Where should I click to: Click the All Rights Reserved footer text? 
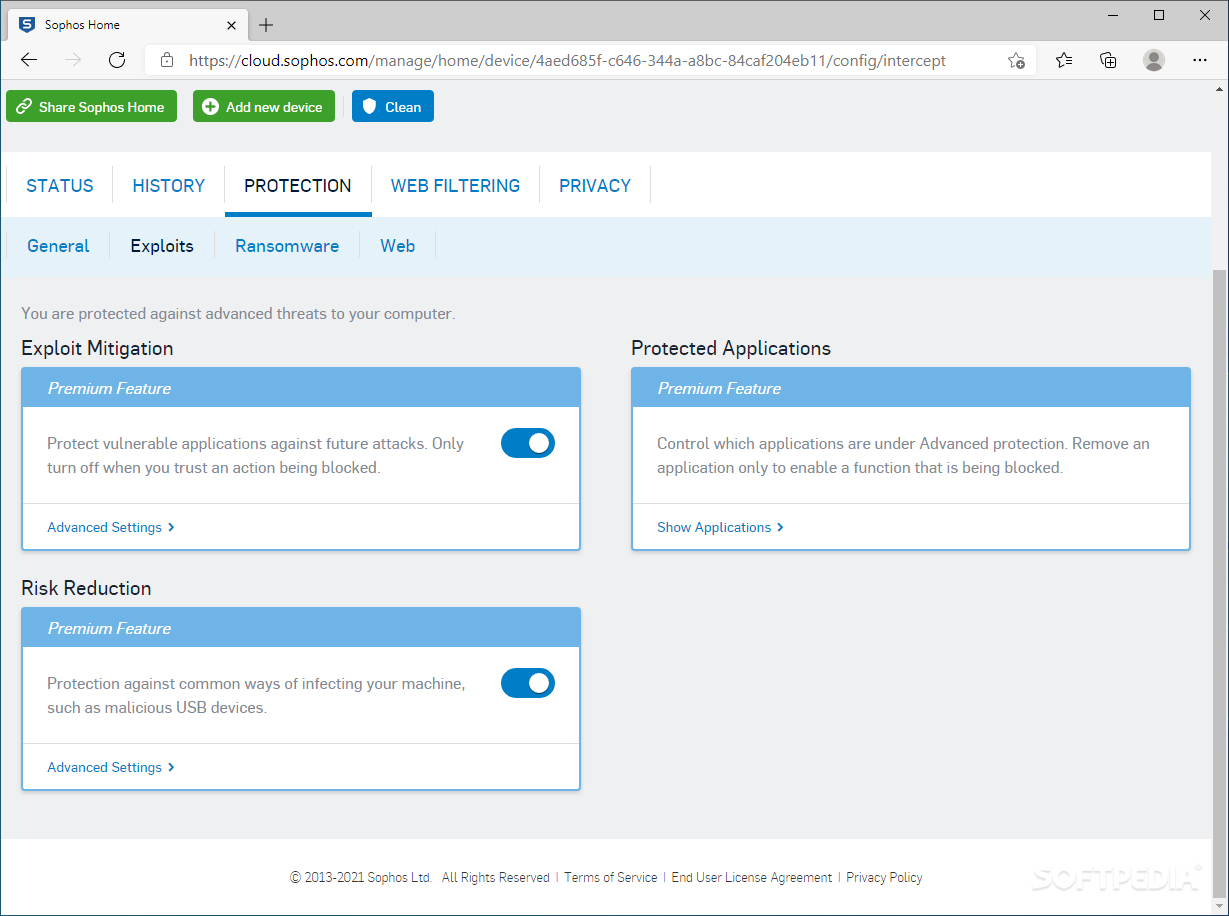pyautogui.click(x=496, y=877)
